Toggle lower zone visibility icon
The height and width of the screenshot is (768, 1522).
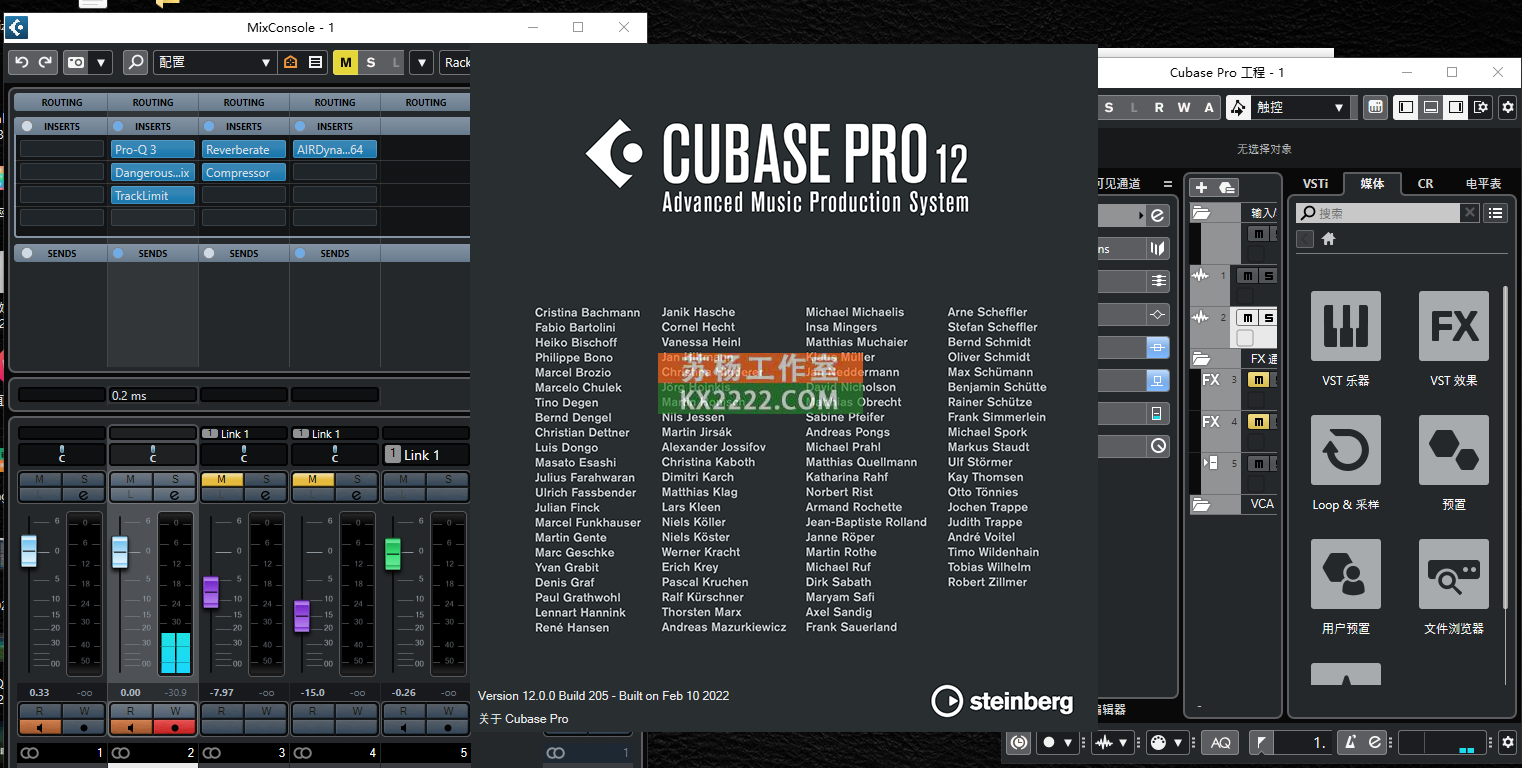pos(1431,107)
